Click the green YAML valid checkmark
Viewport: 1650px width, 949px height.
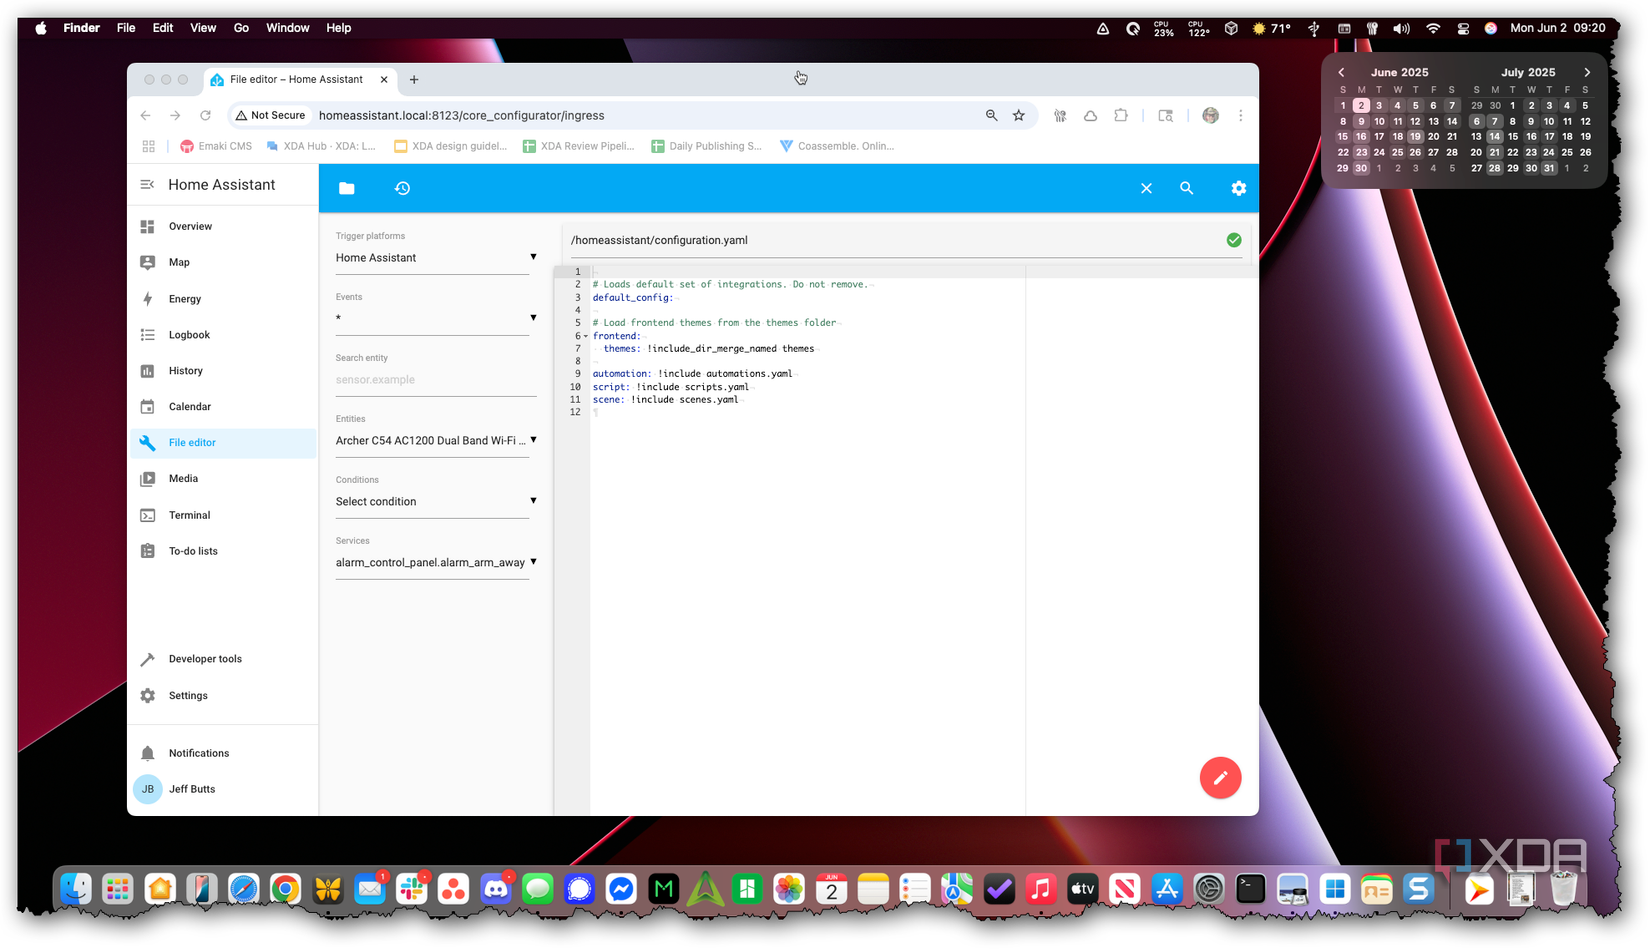1233,240
